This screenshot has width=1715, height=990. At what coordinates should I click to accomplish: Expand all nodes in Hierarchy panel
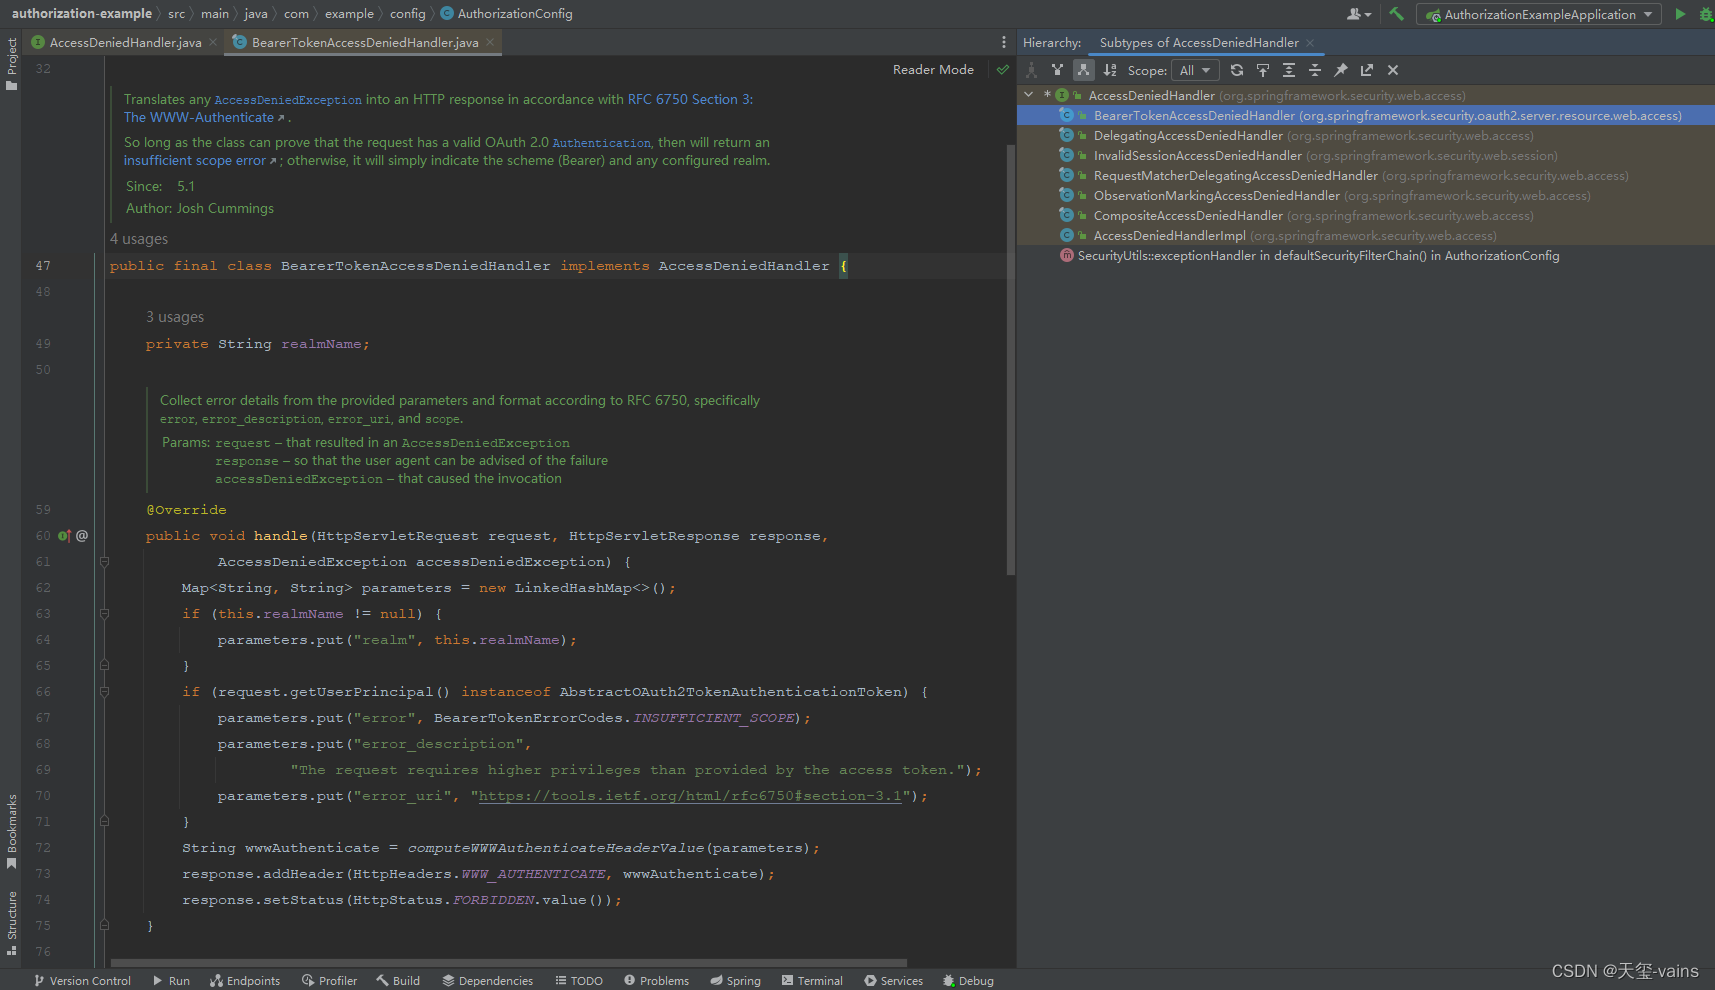[x=1289, y=70]
